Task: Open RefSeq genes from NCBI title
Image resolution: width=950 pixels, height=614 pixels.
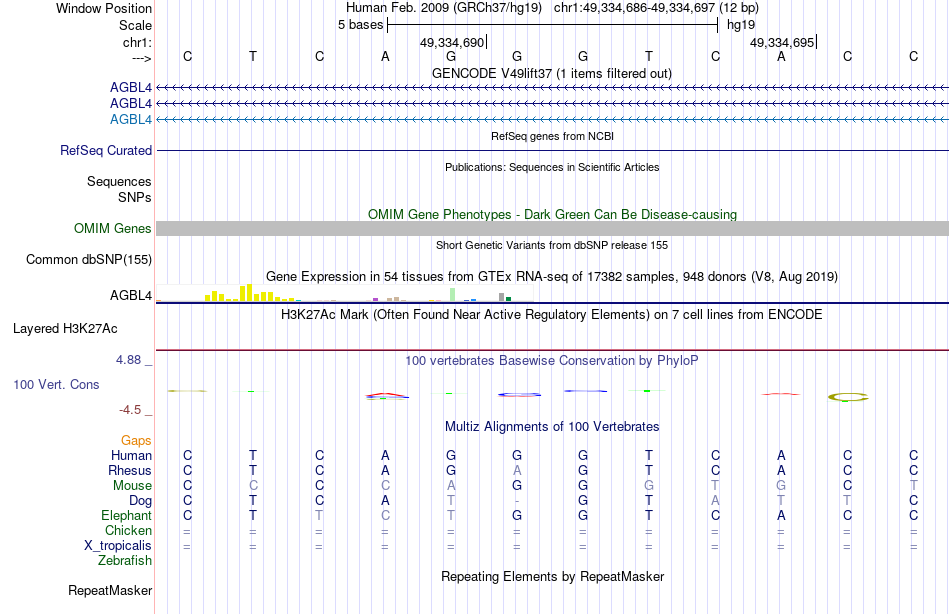Action: coord(552,136)
